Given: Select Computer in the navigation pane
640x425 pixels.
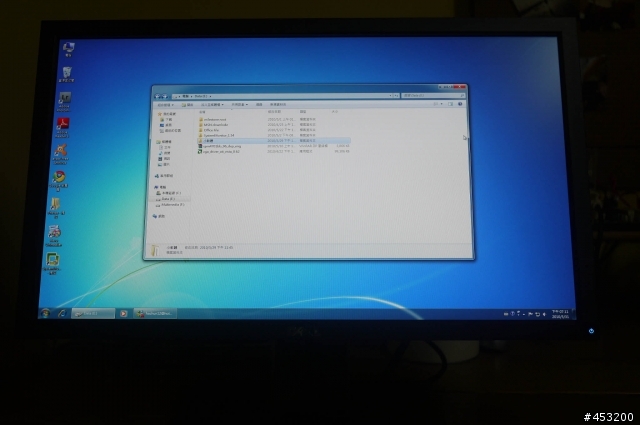Looking at the screenshot, I should pos(160,187).
